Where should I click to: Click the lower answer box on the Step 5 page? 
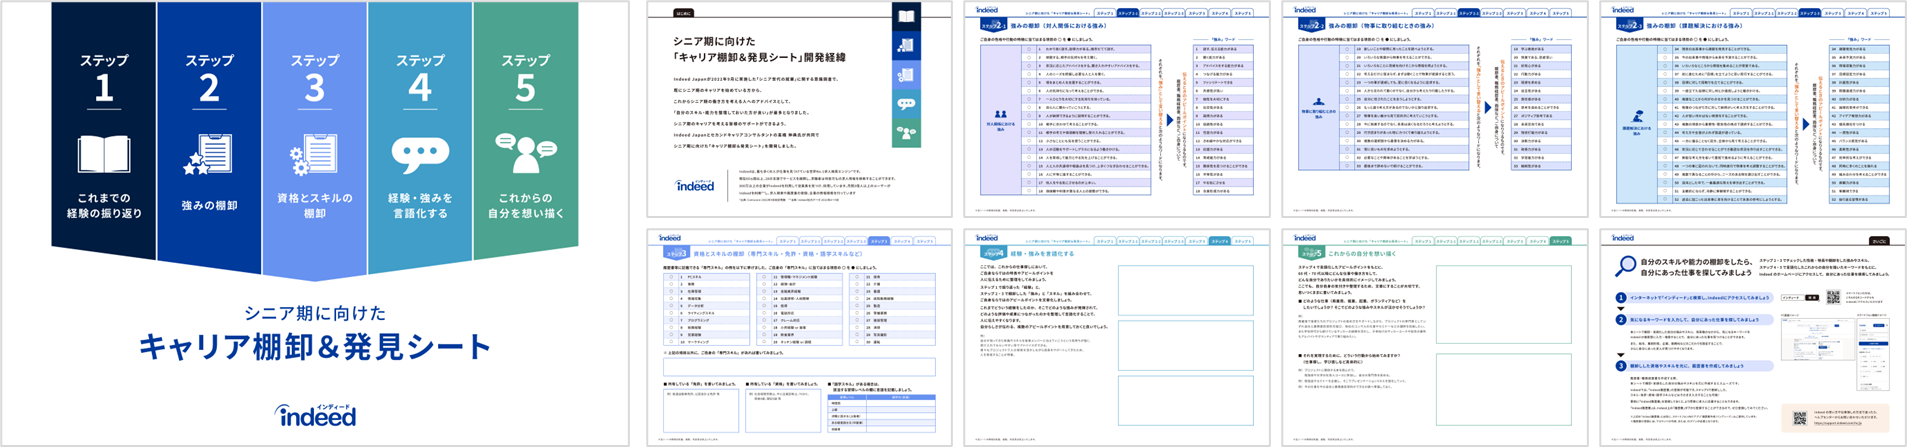[1504, 392]
